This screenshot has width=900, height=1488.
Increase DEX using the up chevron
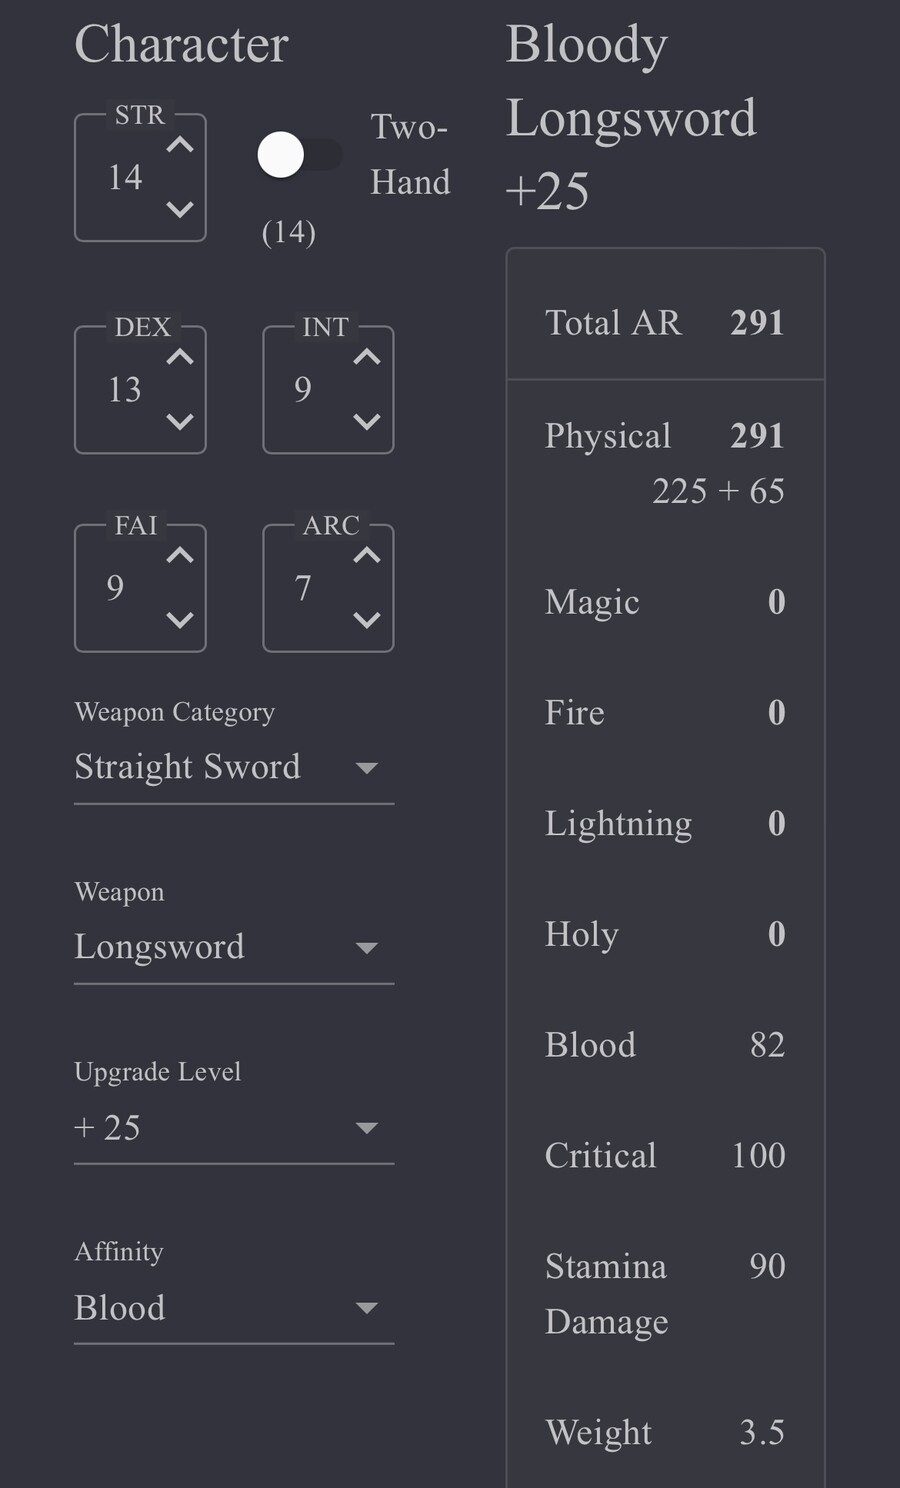coord(180,357)
